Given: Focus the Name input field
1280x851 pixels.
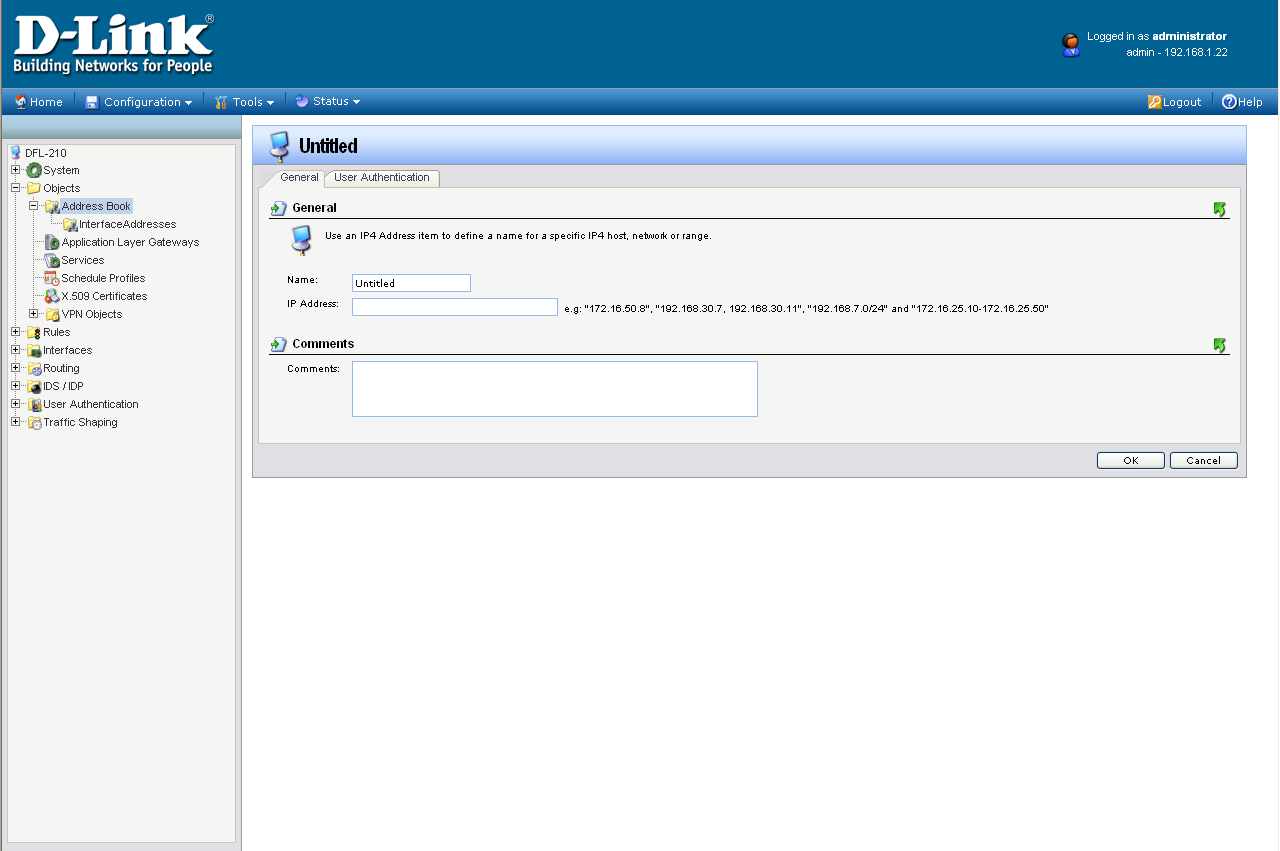Looking at the screenshot, I should (x=411, y=283).
